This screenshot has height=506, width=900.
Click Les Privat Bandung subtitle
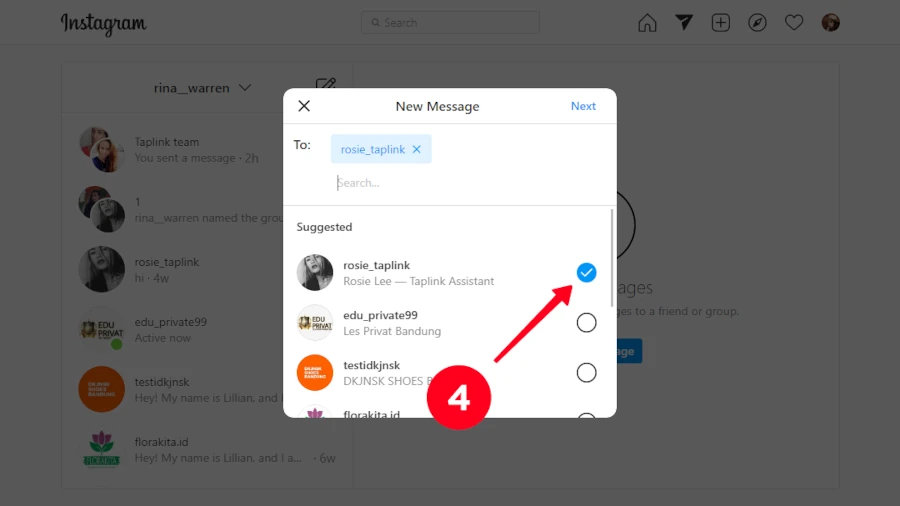coord(392,331)
